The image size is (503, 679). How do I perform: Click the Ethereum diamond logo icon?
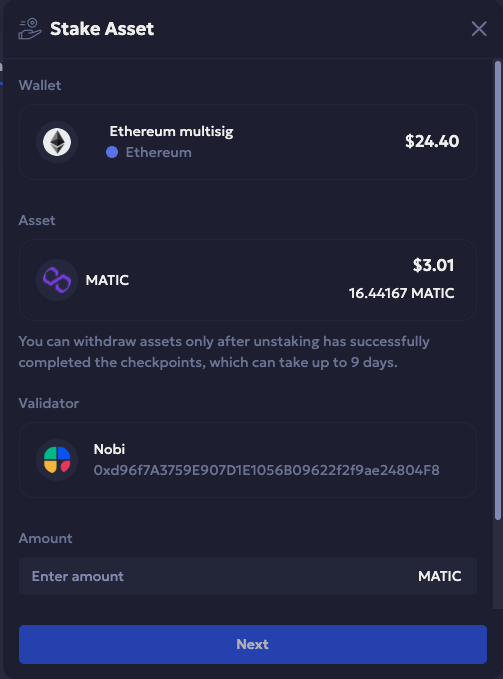(x=57, y=142)
